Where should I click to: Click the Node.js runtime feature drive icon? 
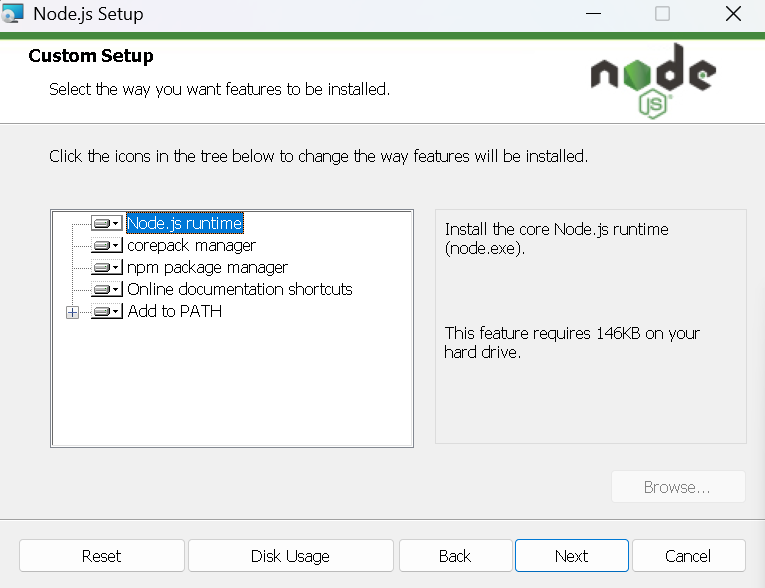coord(106,223)
